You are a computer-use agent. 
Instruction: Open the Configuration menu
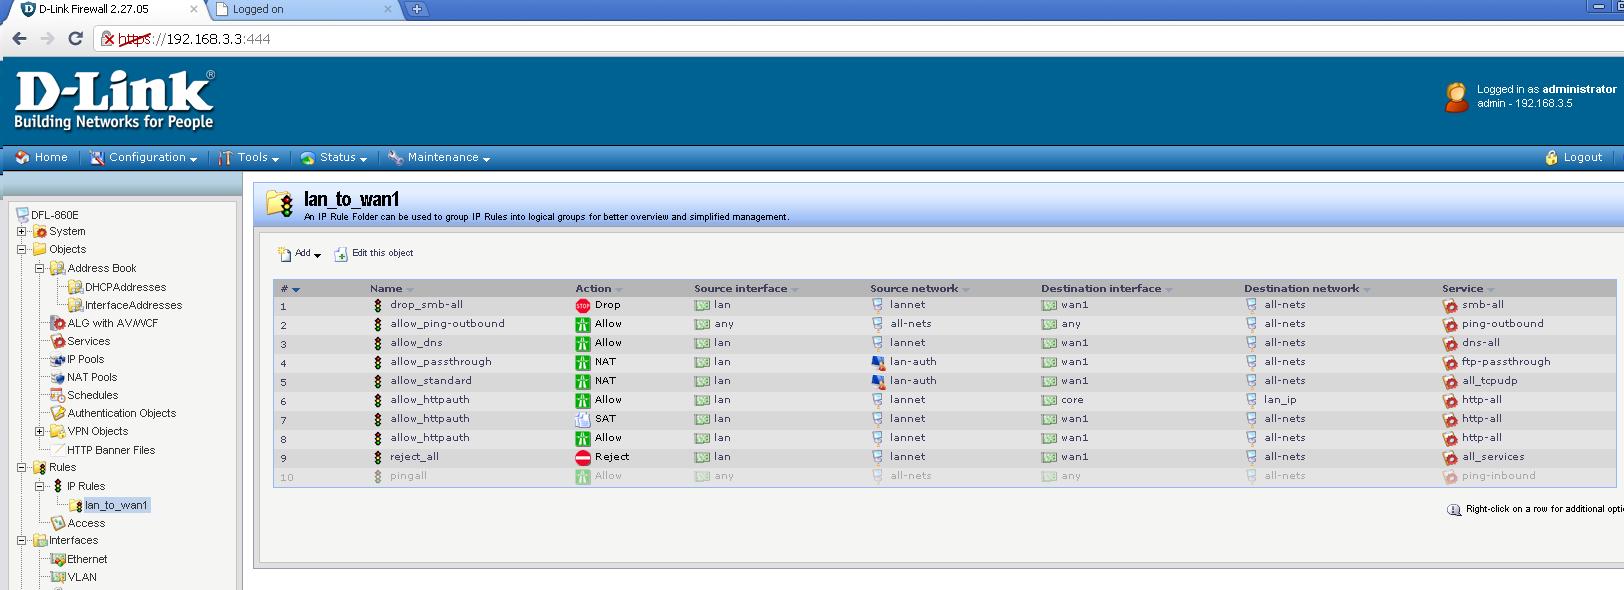pyautogui.click(x=143, y=158)
